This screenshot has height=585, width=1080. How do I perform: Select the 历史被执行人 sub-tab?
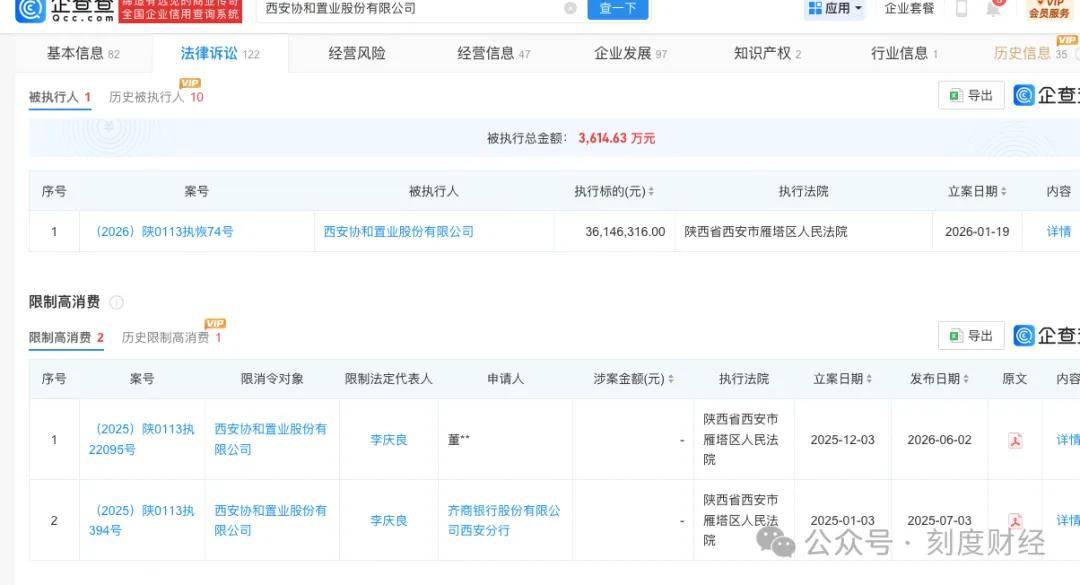click(x=156, y=97)
